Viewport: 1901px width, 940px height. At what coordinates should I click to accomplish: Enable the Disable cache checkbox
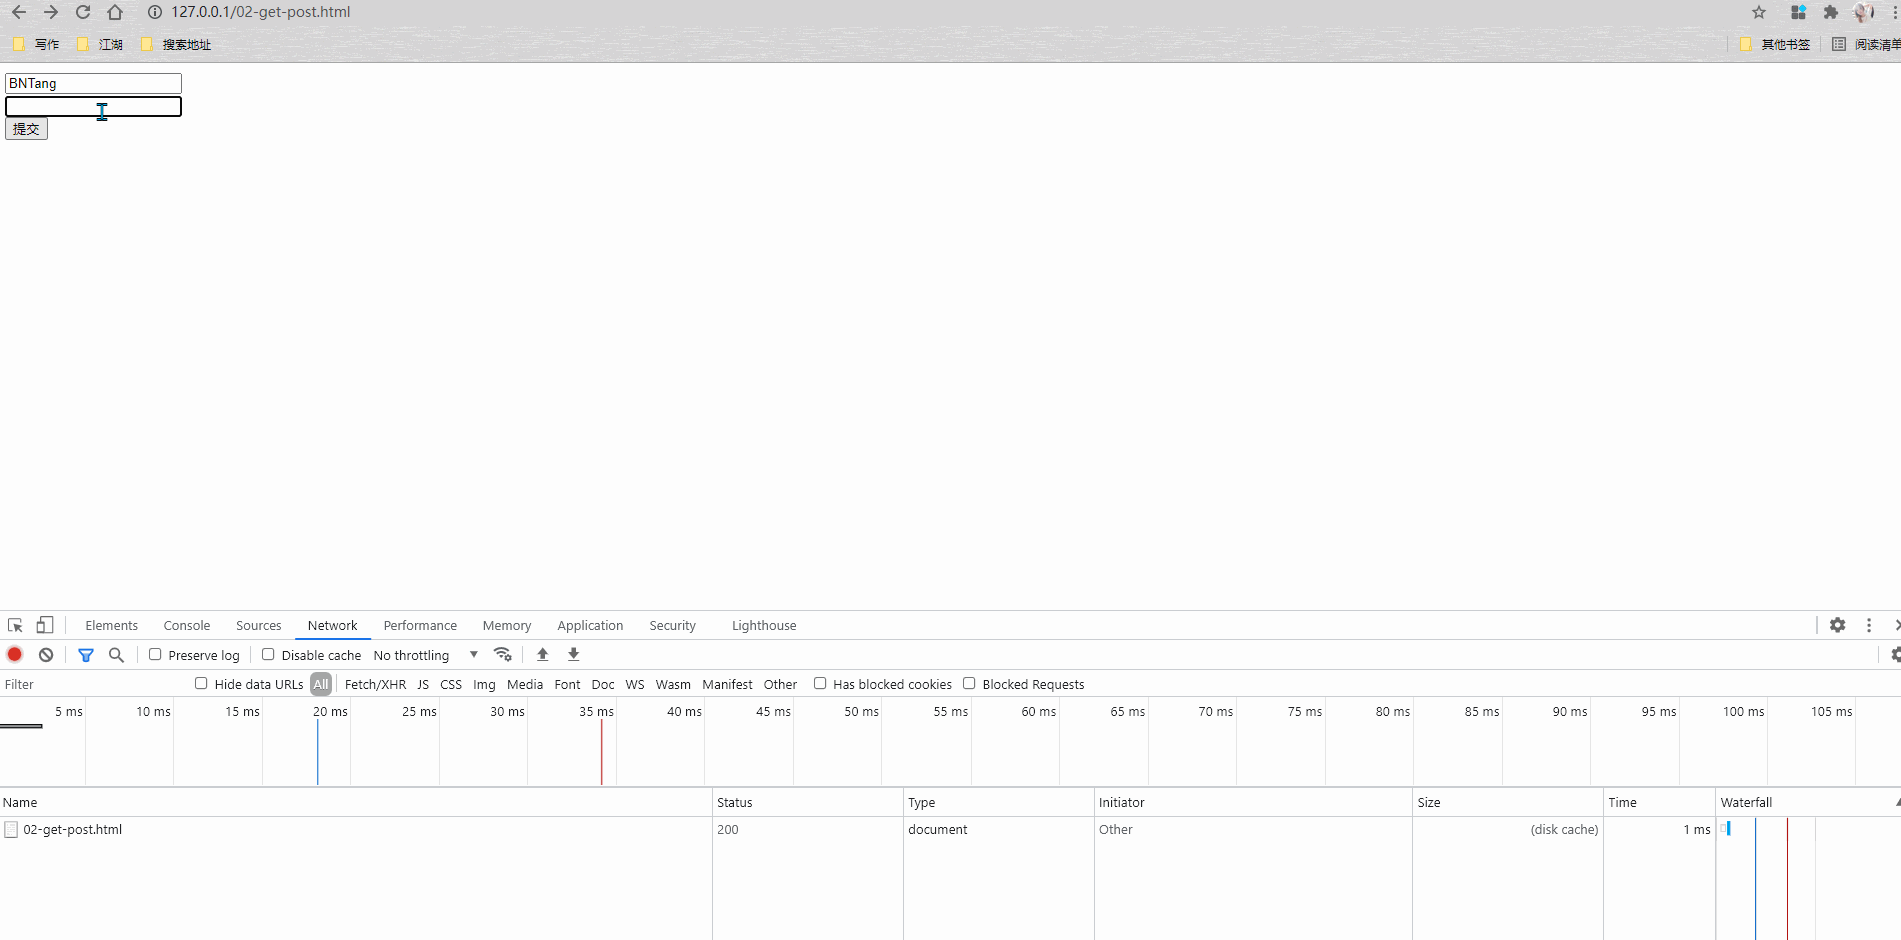268,654
